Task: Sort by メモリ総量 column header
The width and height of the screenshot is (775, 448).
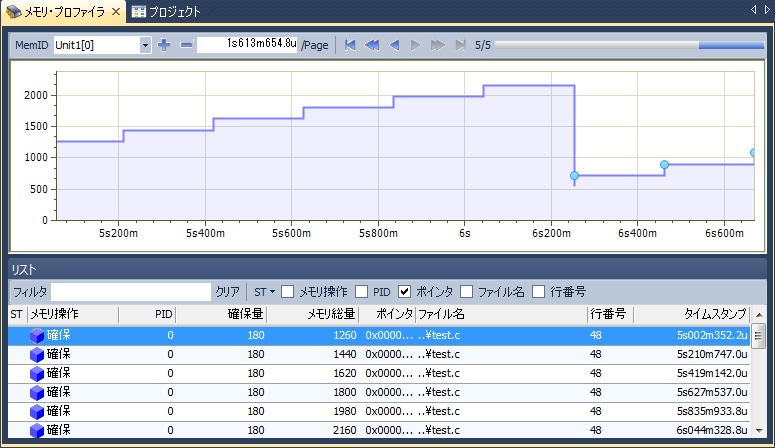Action: pos(312,314)
